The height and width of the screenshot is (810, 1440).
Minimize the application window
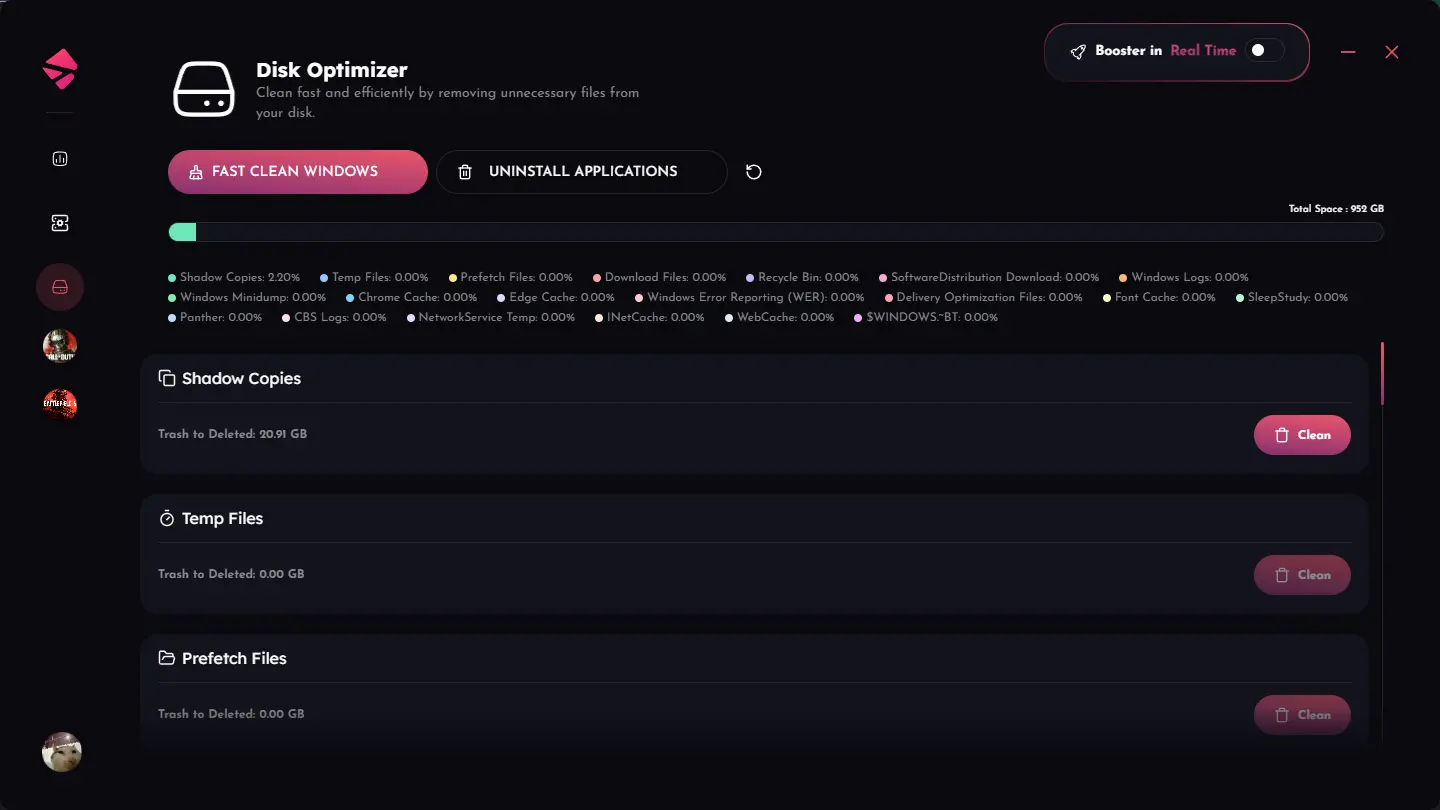1348,52
